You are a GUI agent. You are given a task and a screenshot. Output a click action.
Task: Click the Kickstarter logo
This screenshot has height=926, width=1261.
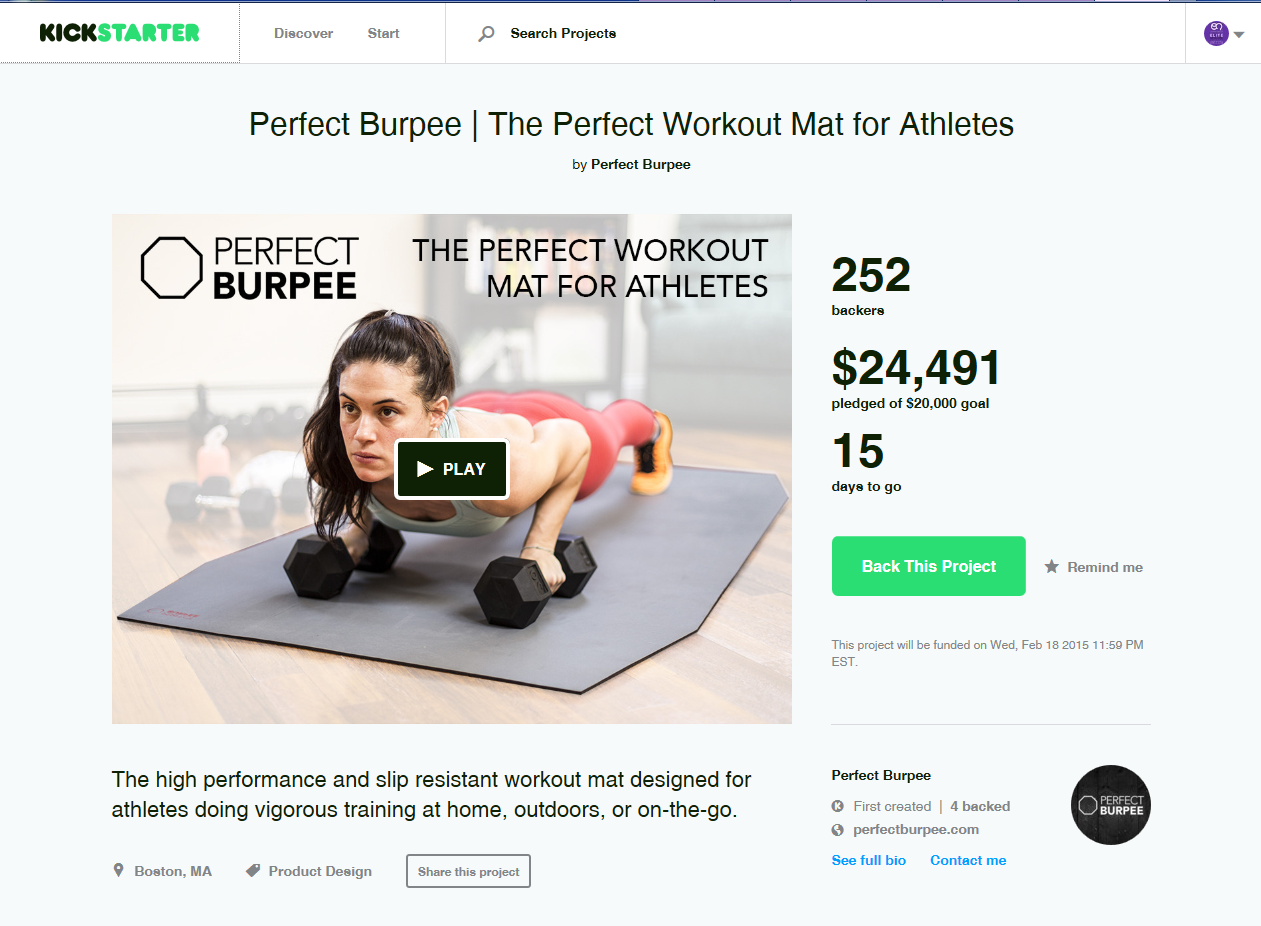120,33
